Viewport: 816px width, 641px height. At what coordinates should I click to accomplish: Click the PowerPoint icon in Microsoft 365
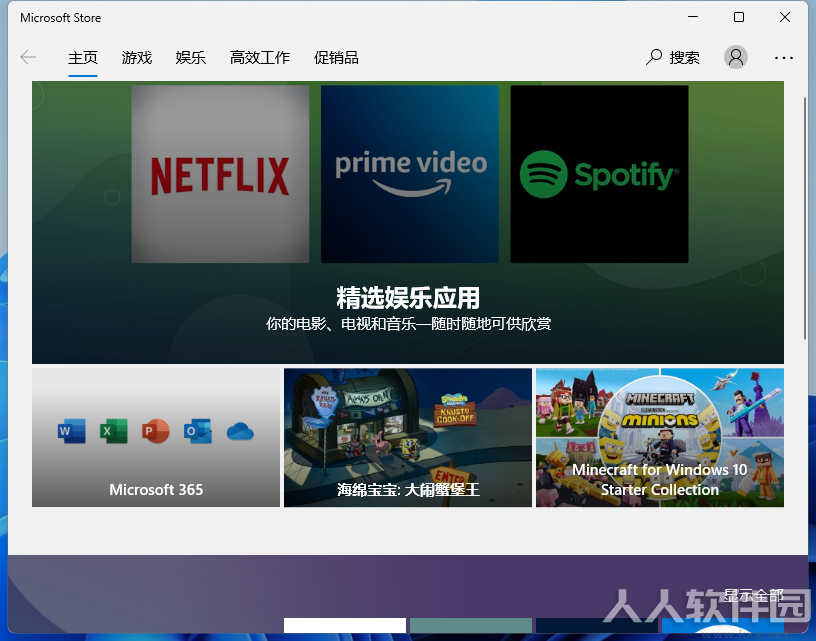coord(156,431)
